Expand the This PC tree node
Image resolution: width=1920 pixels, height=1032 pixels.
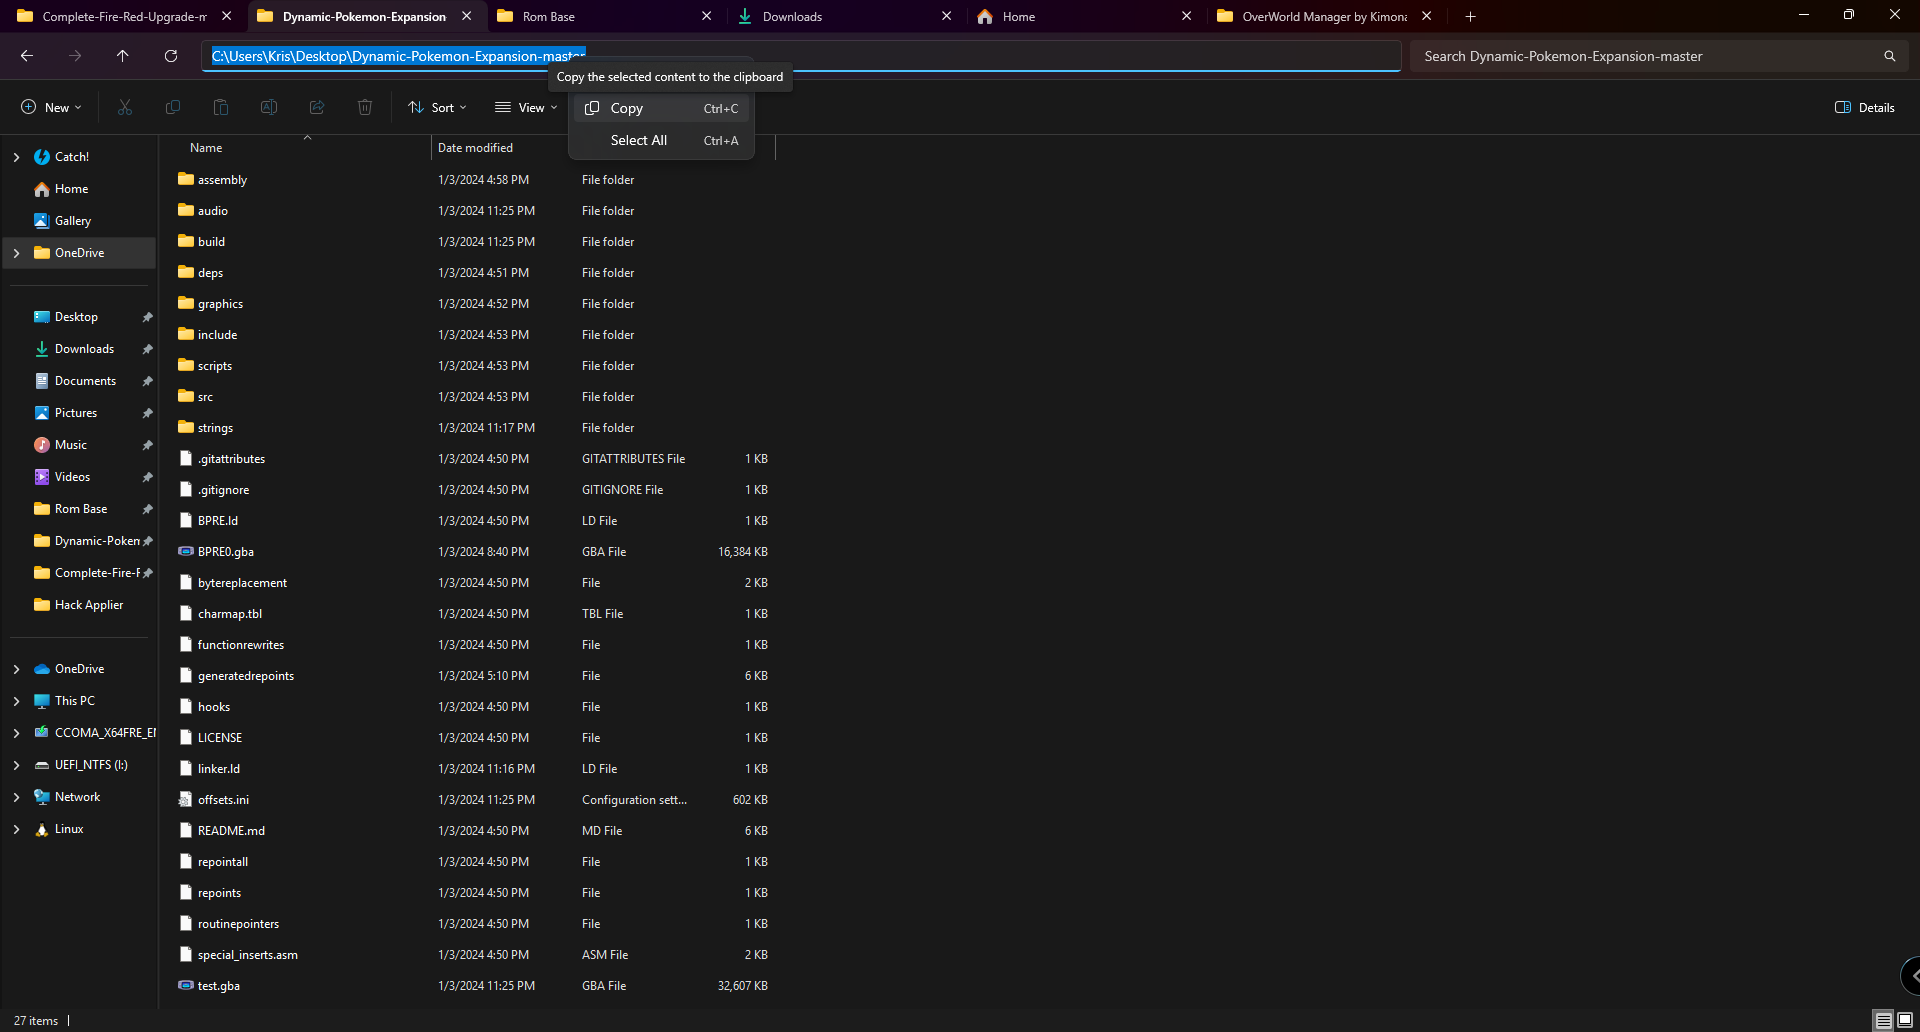pos(16,701)
